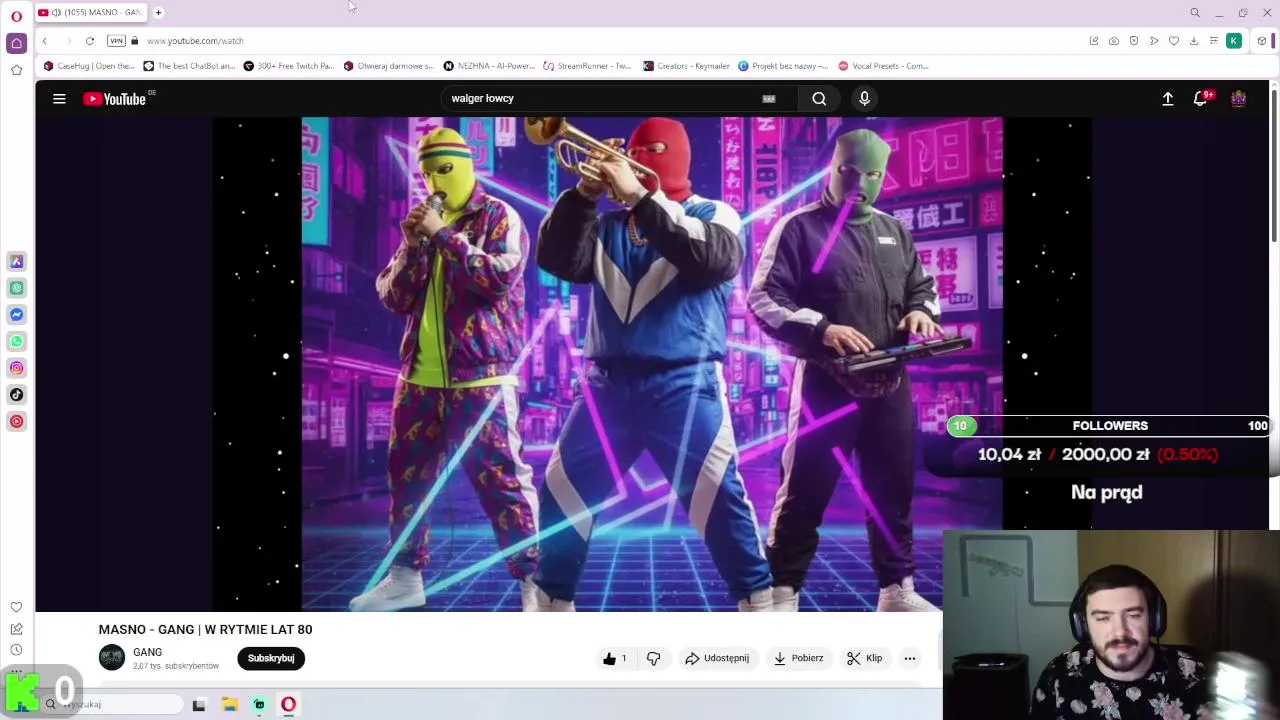Viewport: 1280px width, 720px height.
Task: Open File Explorer from taskbar
Action: [x=229, y=705]
